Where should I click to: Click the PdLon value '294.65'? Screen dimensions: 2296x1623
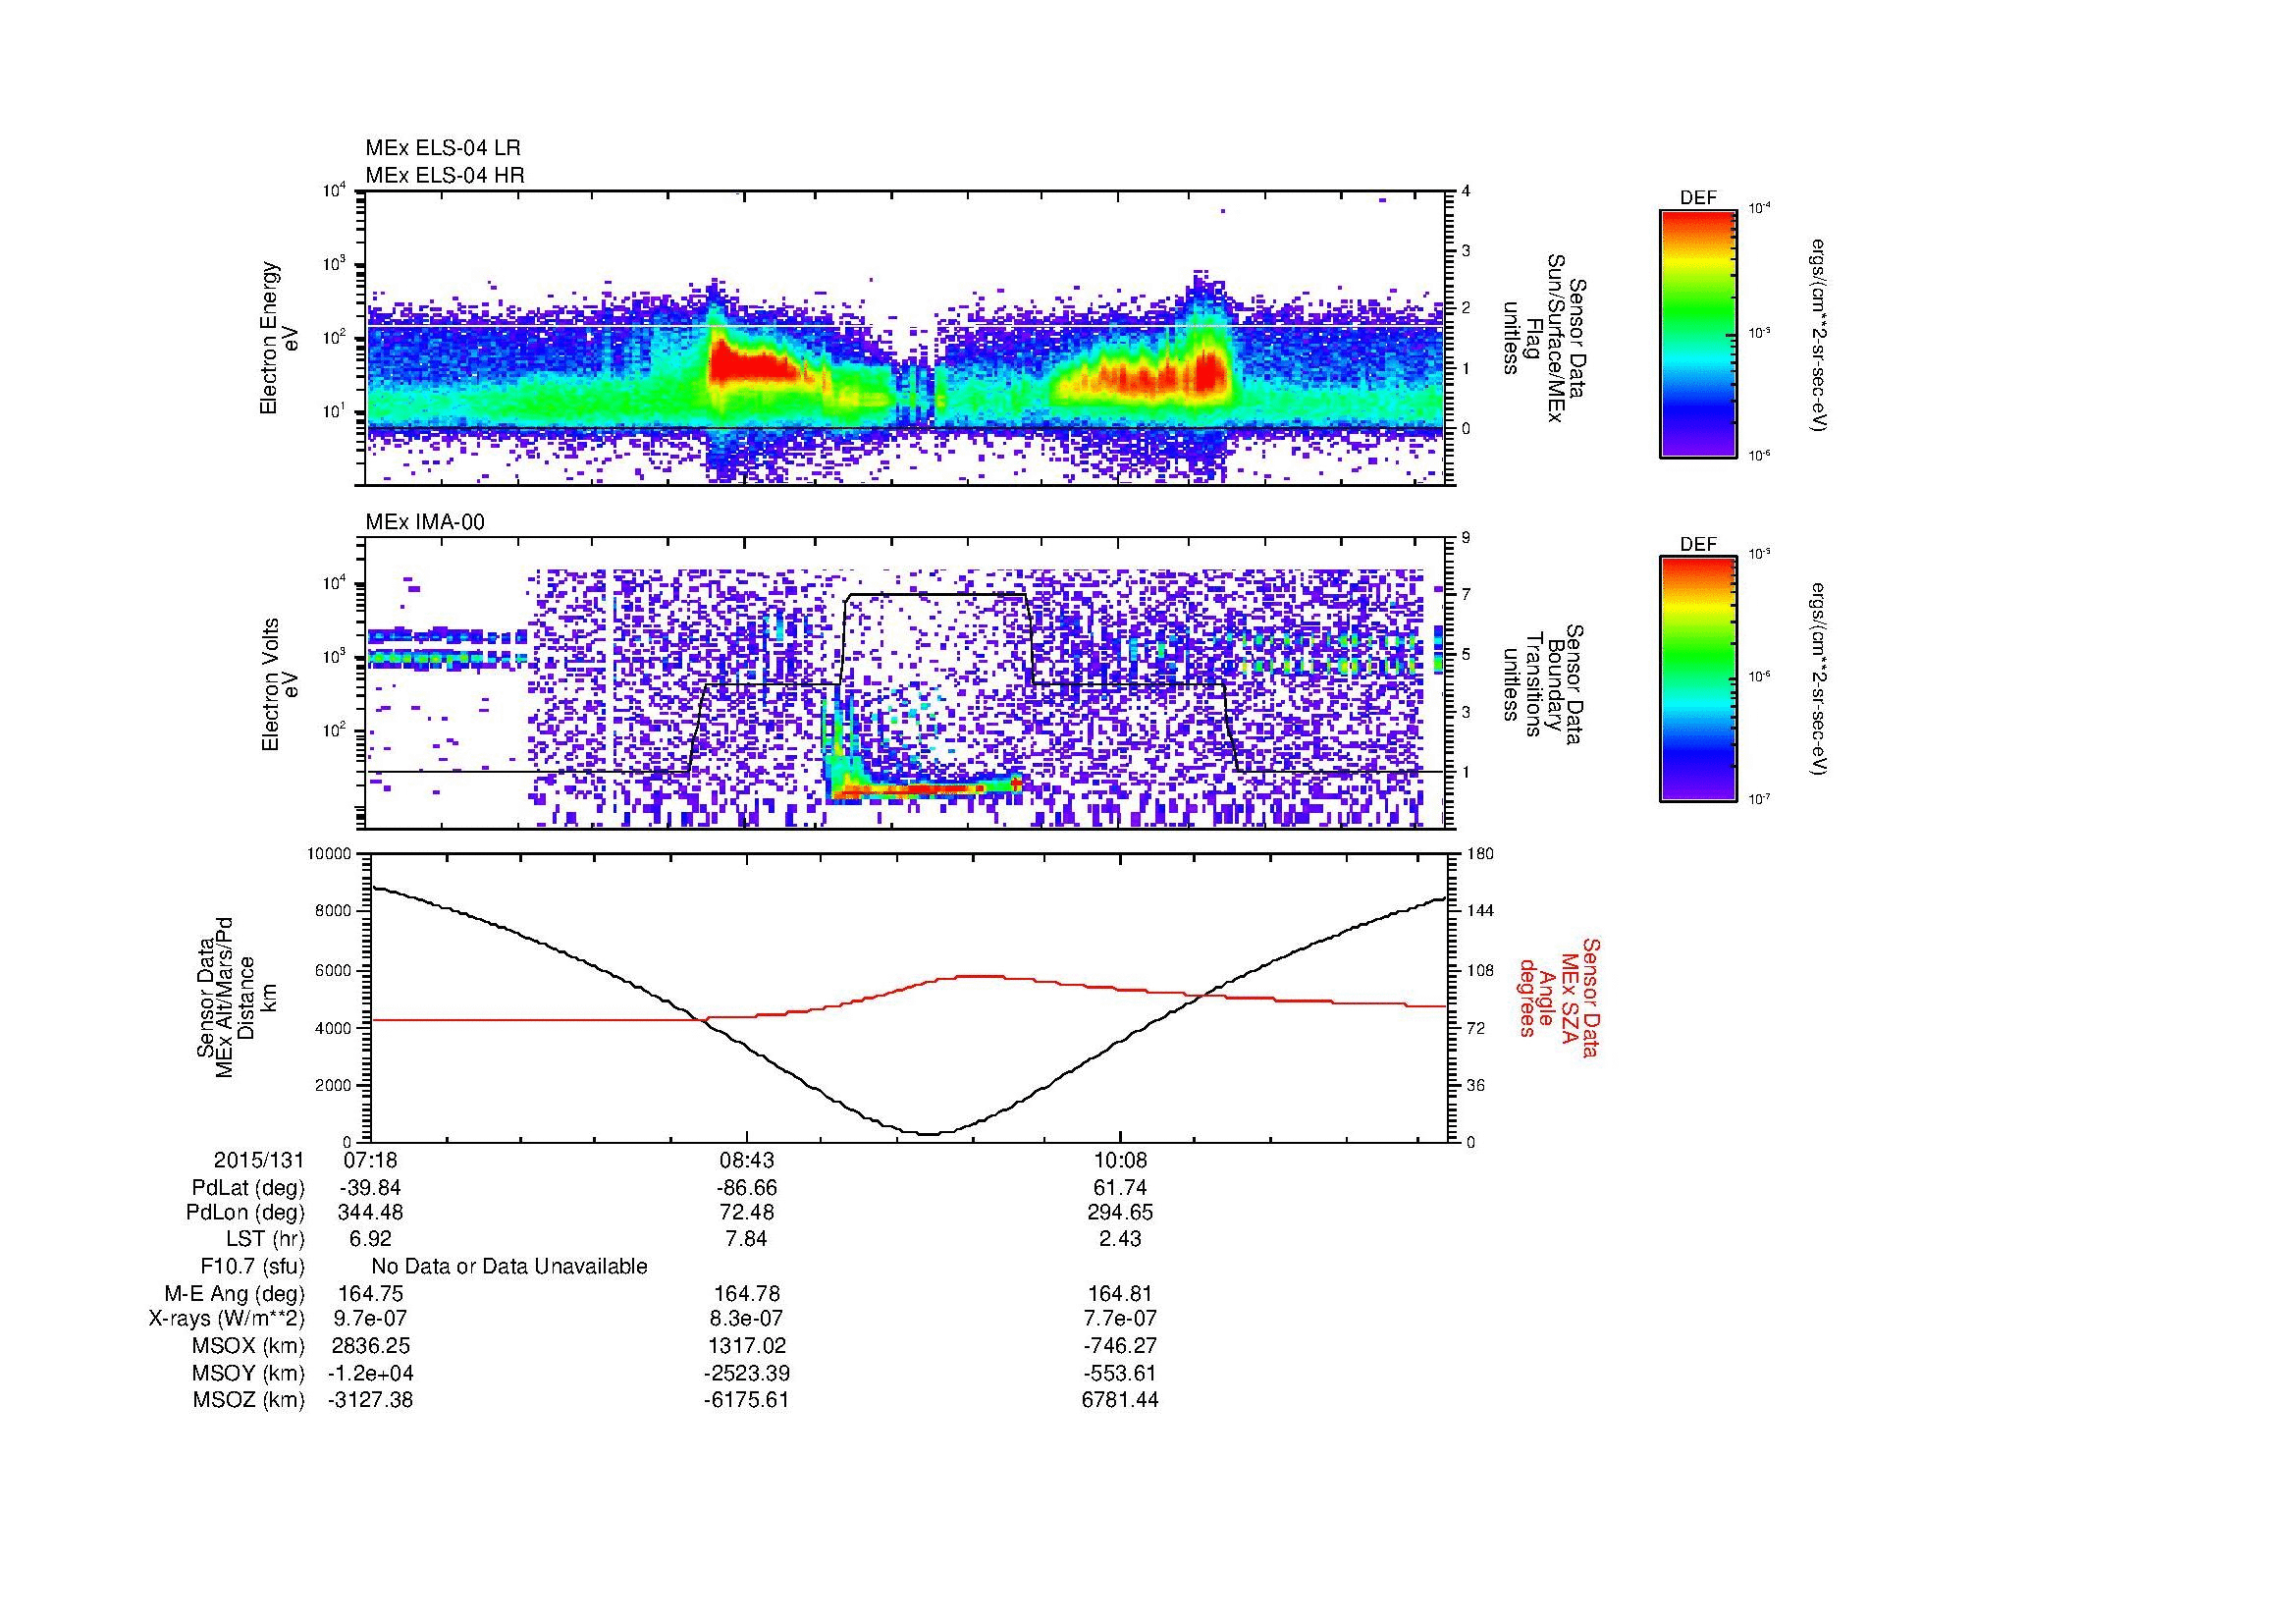pos(1120,1213)
